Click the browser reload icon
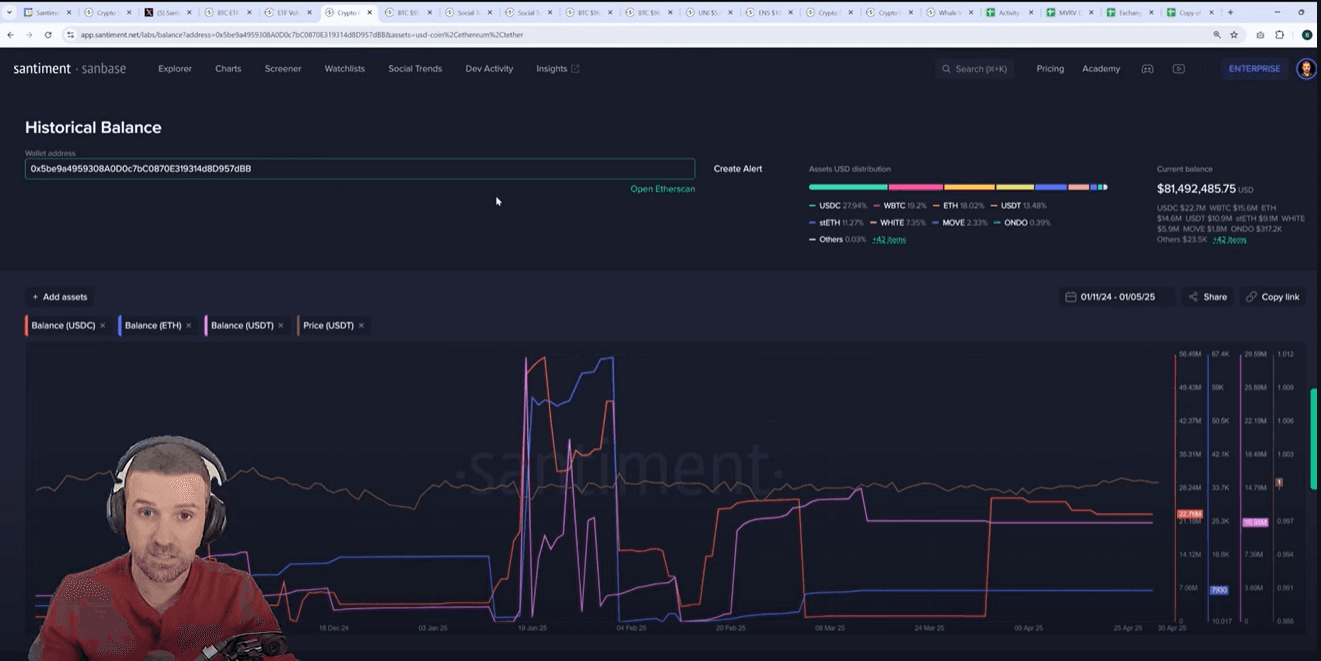Viewport: 1321px width, 661px height. 48,35
